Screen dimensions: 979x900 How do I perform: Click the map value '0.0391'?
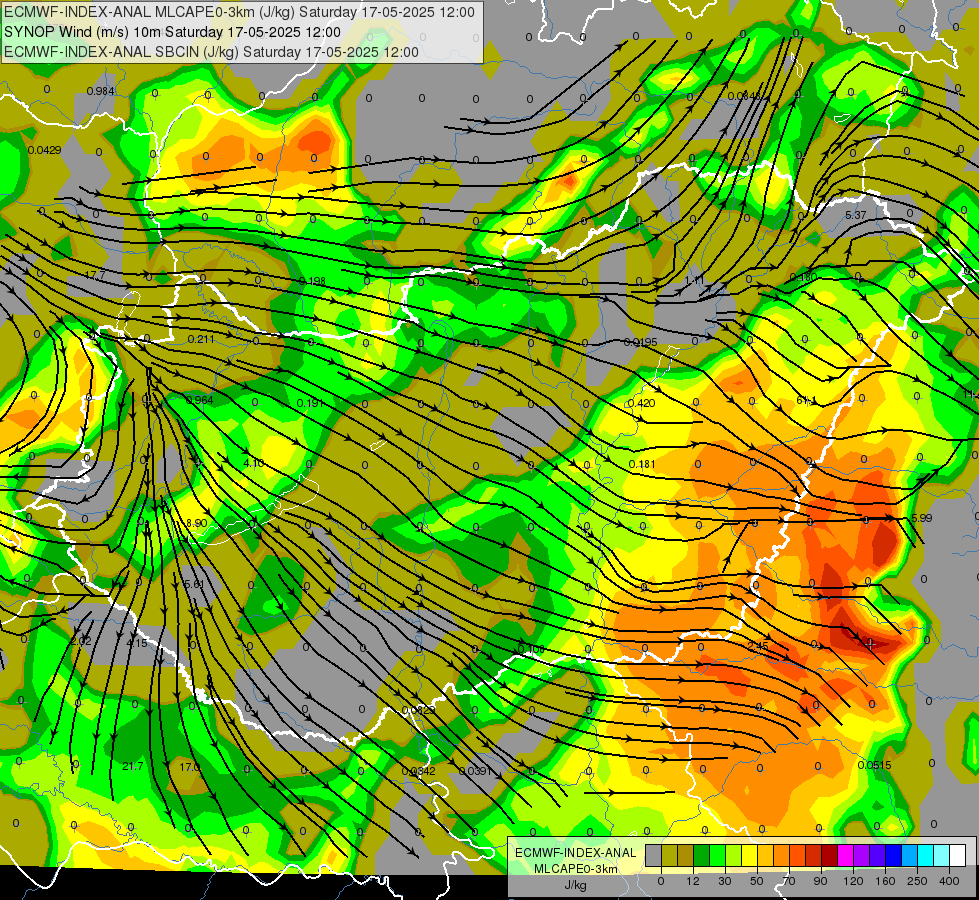476,771
